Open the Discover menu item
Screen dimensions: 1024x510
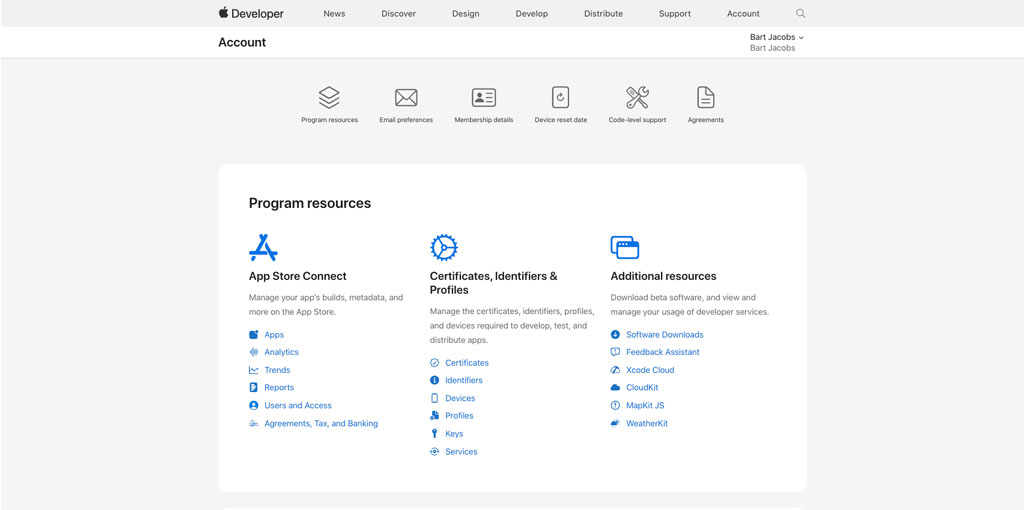pyautogui.click(x=398, y=14)
